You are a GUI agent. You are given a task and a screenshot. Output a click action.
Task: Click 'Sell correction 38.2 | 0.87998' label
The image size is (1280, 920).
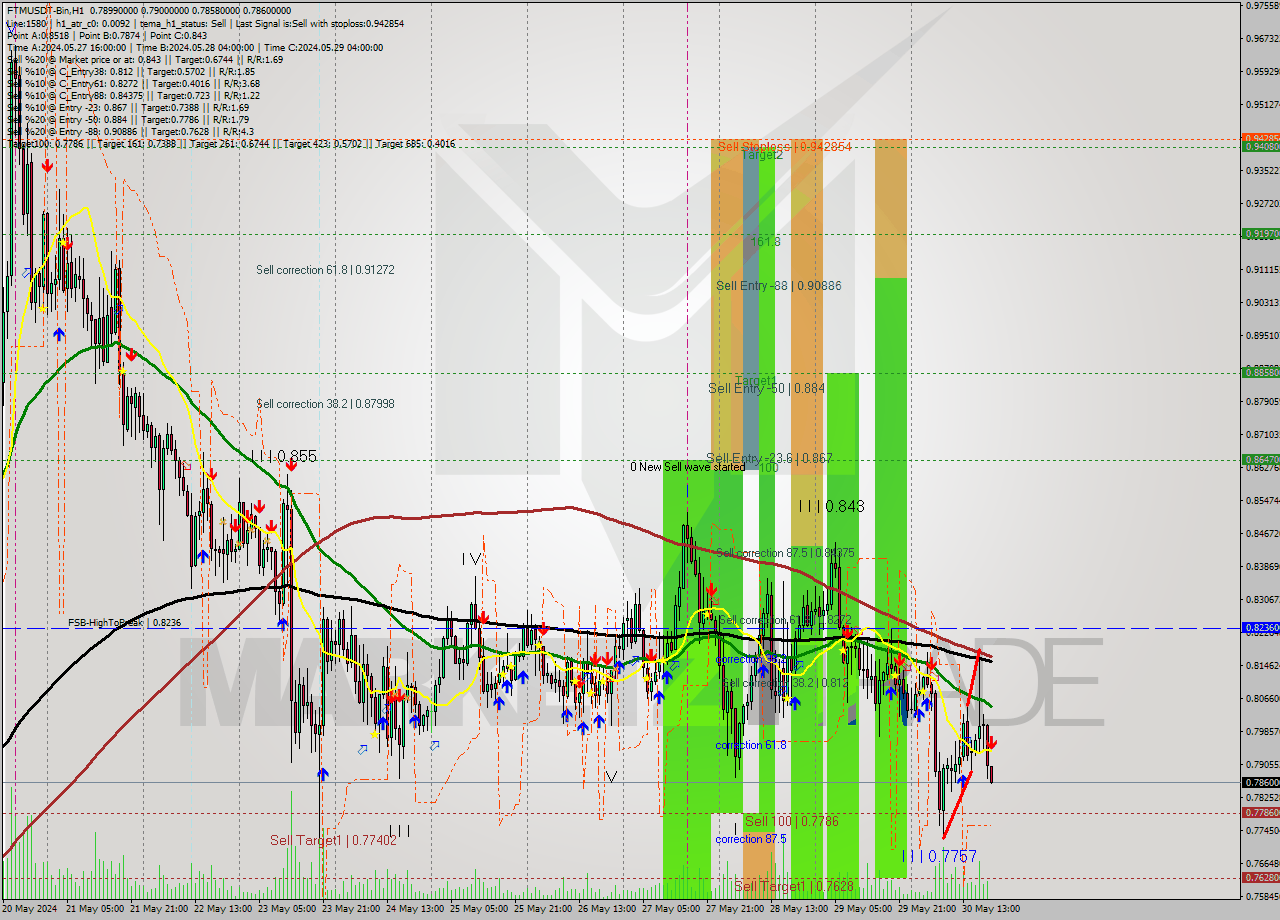click(x=325, y=404)
